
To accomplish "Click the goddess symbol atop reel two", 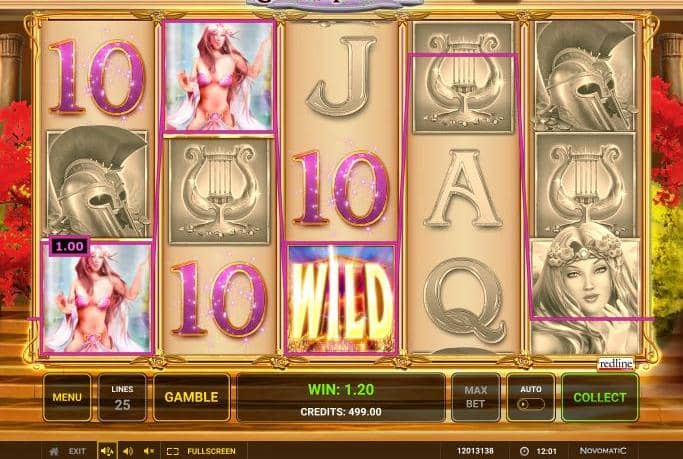I will (219, 76).
